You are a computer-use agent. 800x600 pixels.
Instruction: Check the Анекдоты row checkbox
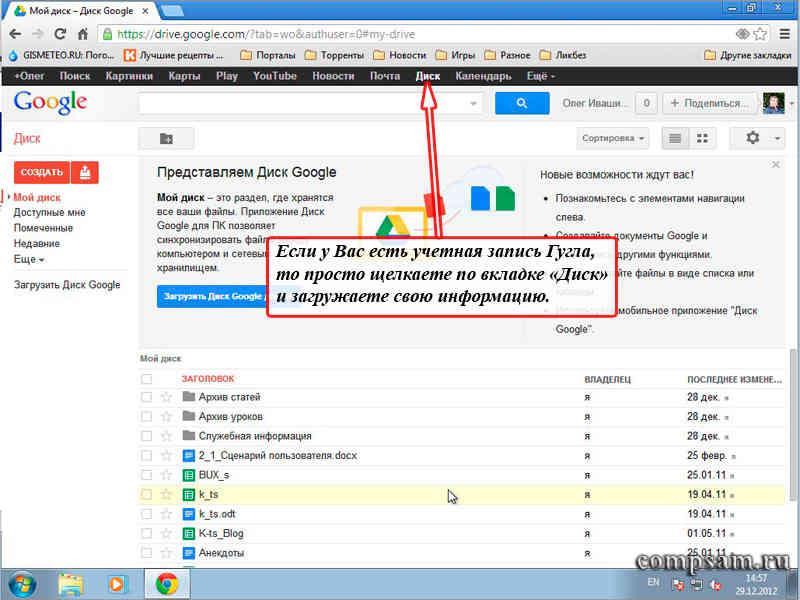tap(146, 553)
